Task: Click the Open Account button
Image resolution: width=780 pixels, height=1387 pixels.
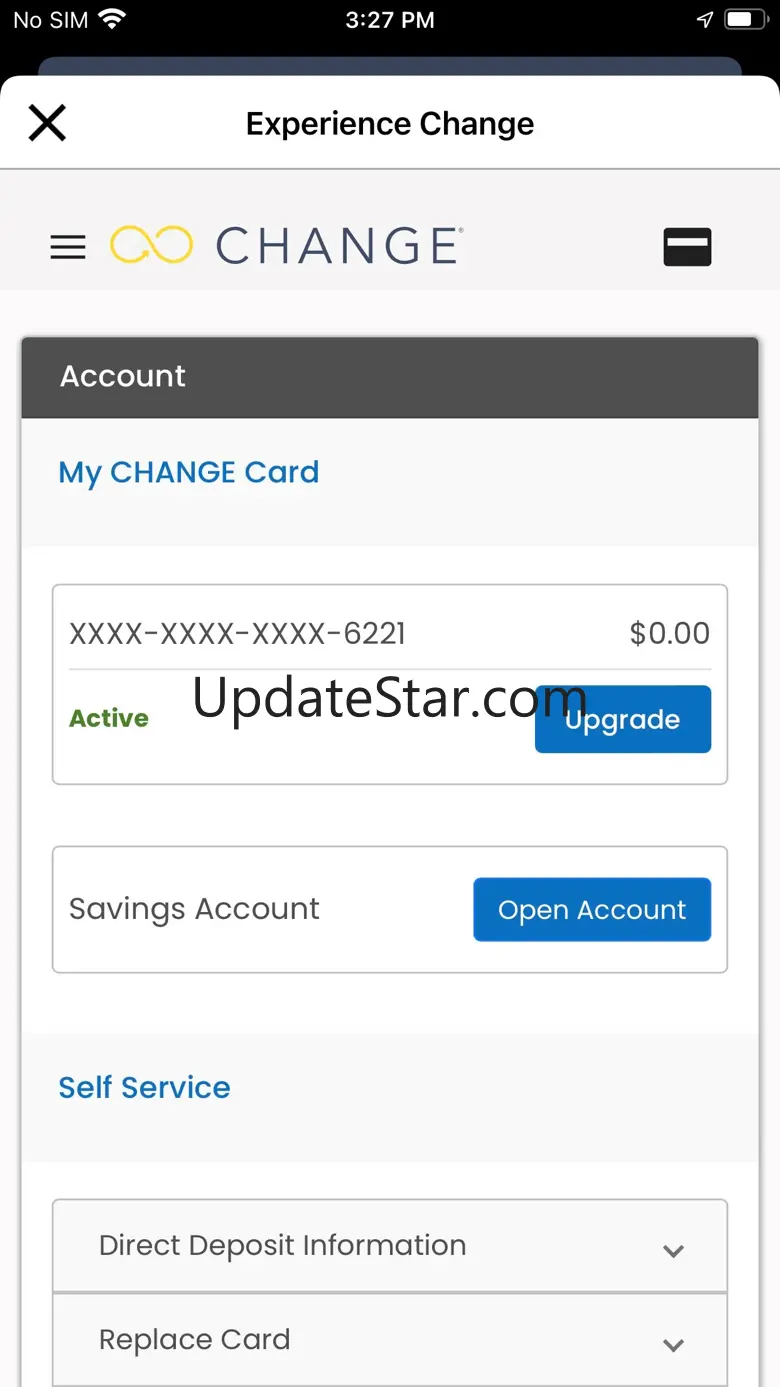Action: click(x=592, y=909)
